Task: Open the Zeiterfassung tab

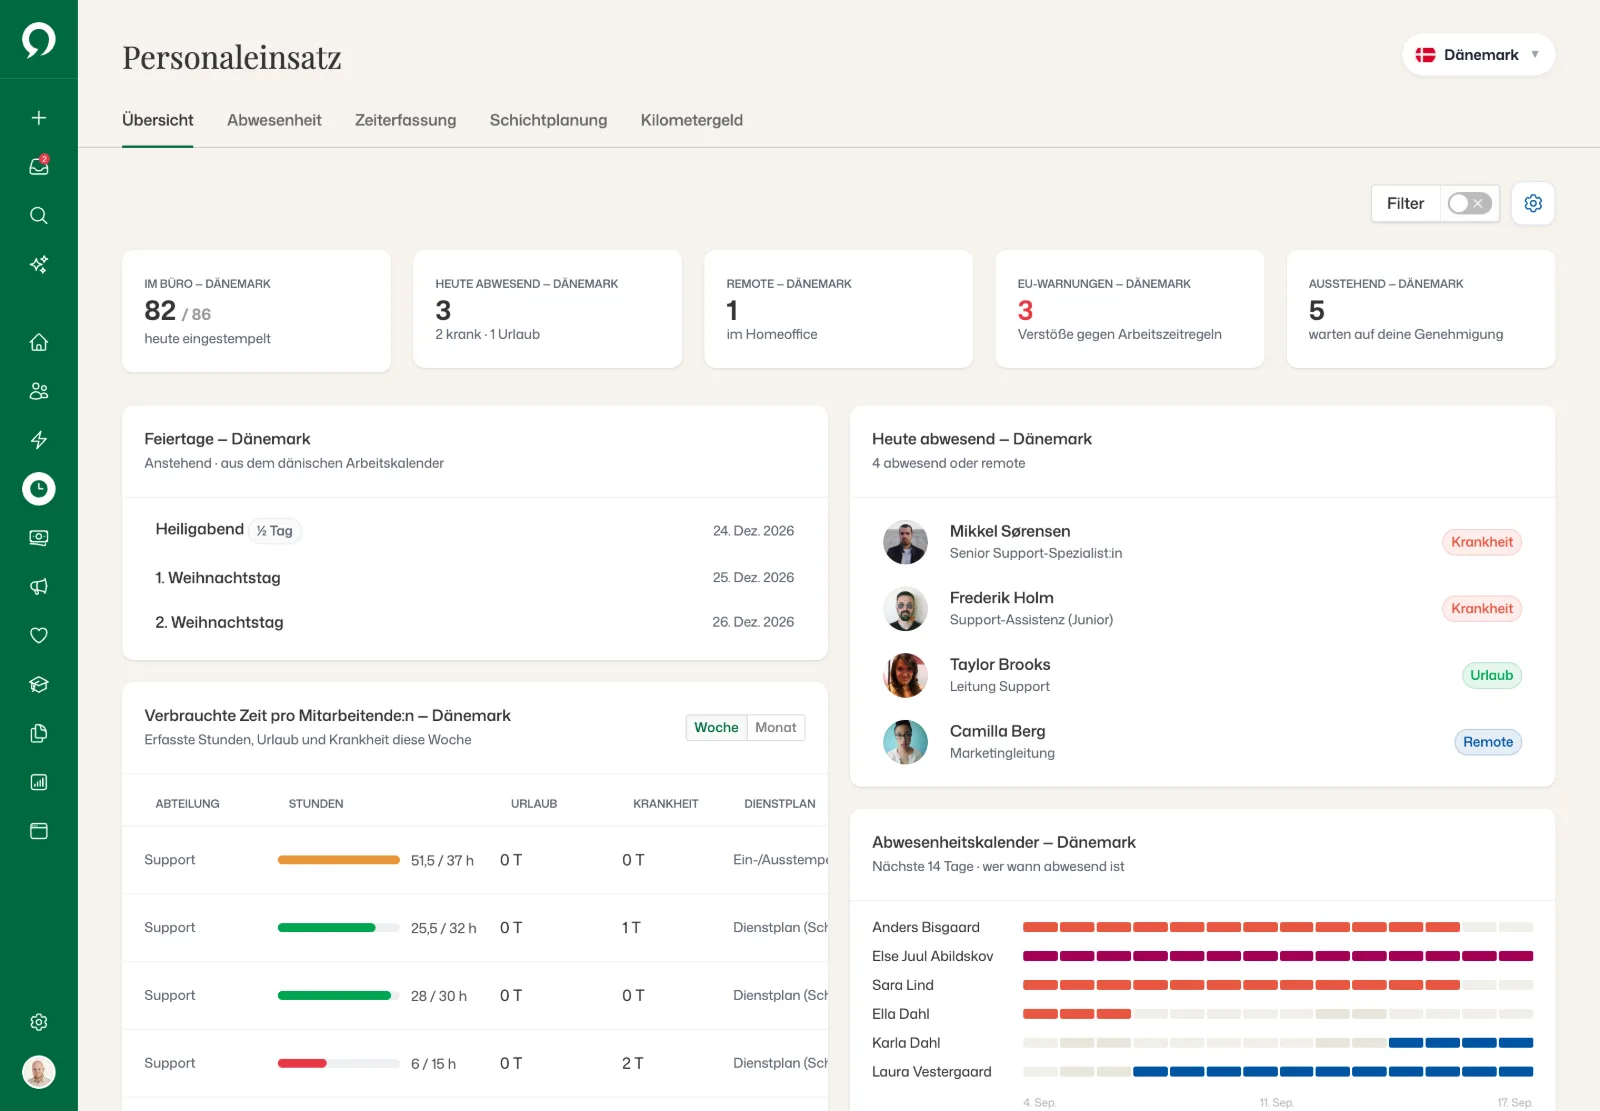Action: [405, 120]
